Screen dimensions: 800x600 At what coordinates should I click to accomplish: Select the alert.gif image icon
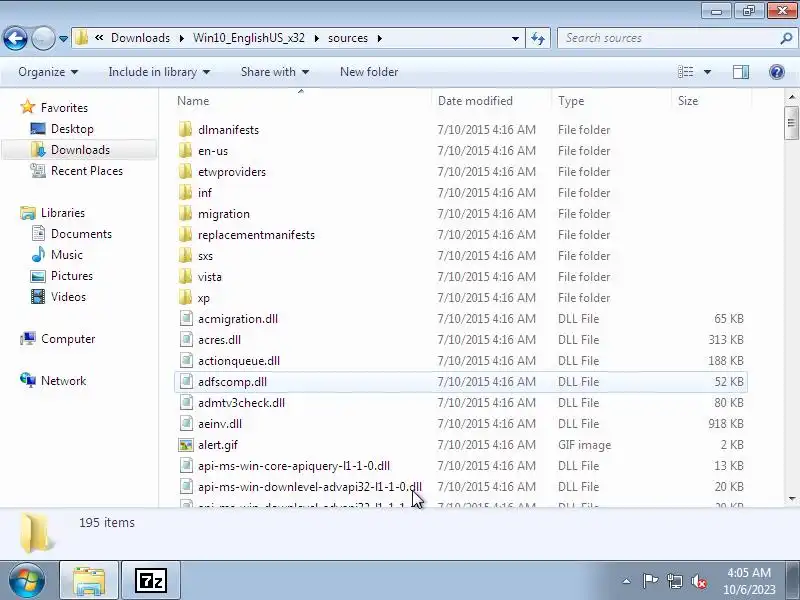click(186, 445)
